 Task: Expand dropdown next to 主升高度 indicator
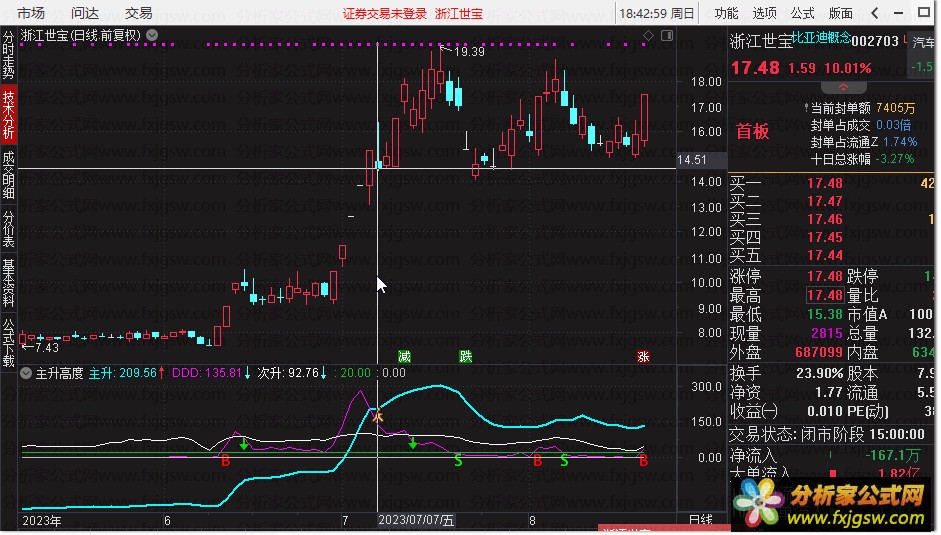click(x=26, y=373)
